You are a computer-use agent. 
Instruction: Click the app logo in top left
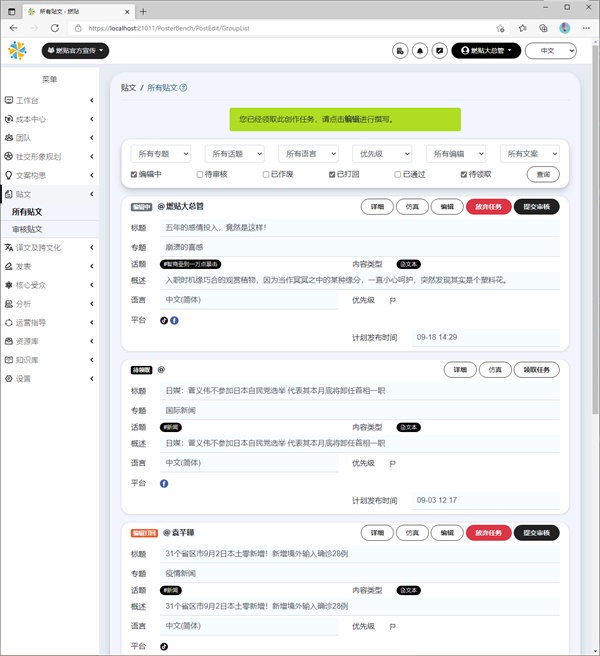pyautogui.click(x=18, y=50)
